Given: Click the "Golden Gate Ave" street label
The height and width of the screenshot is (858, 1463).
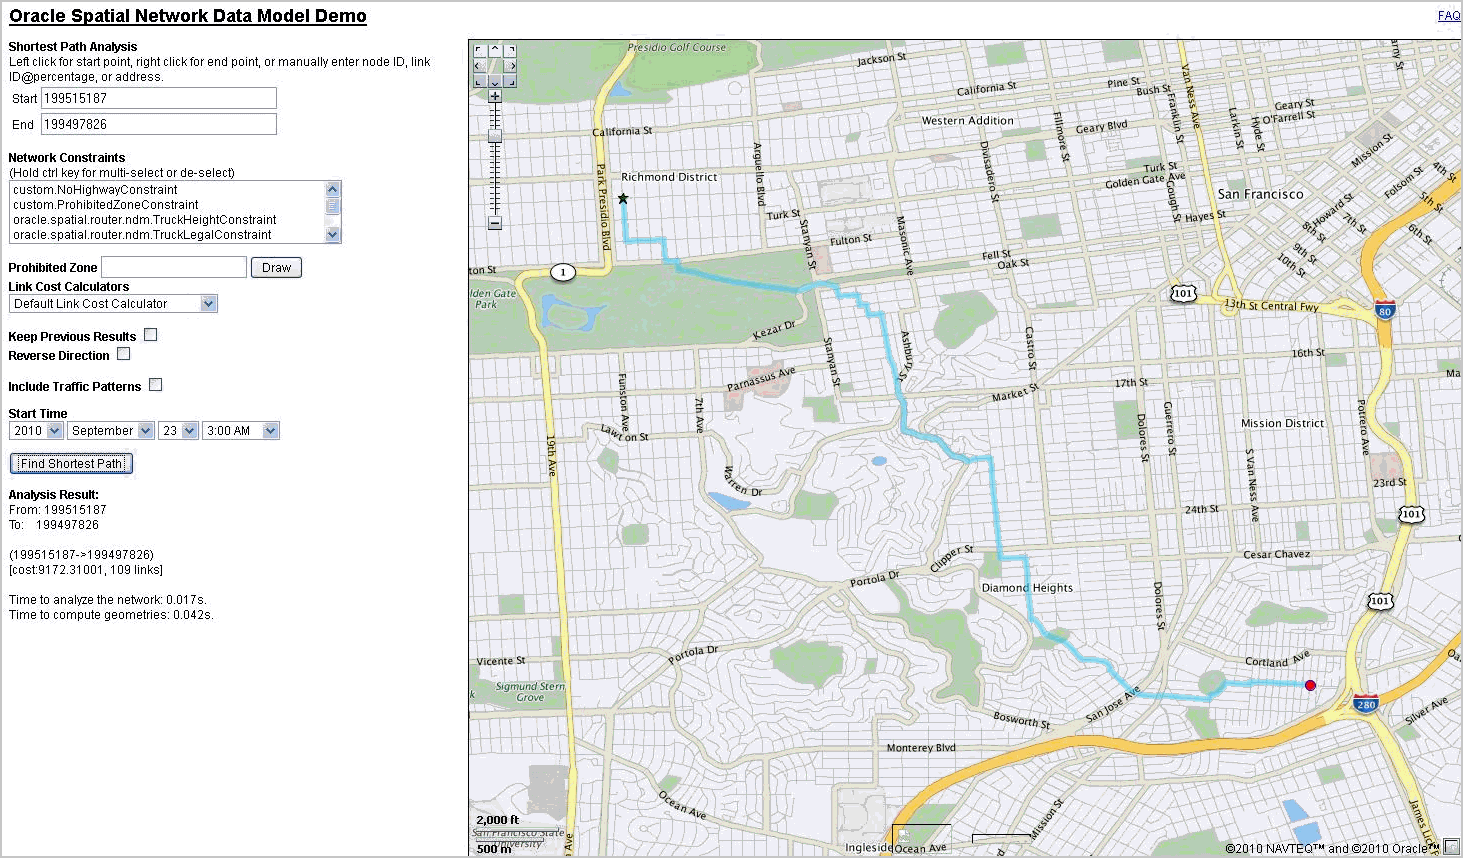Looking at the screenshot, I should [x=1145, y=181].
